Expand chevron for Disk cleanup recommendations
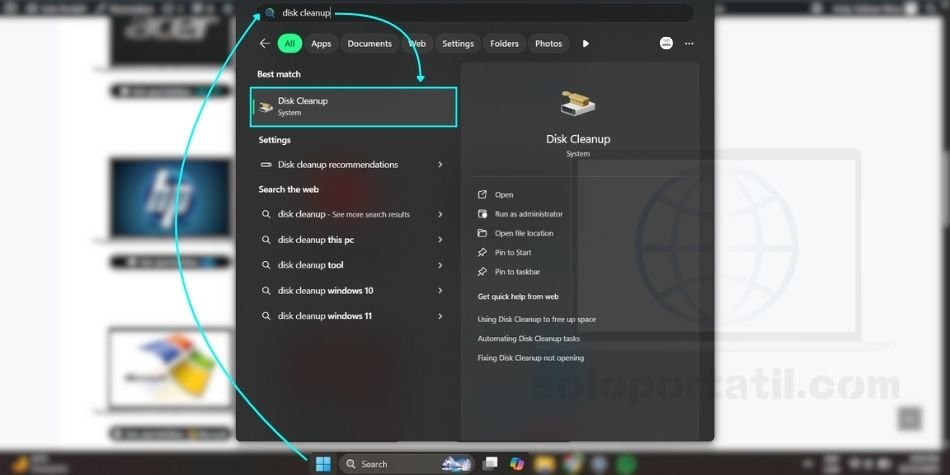This screenshot has height=475, width=950. pos(440,165)
